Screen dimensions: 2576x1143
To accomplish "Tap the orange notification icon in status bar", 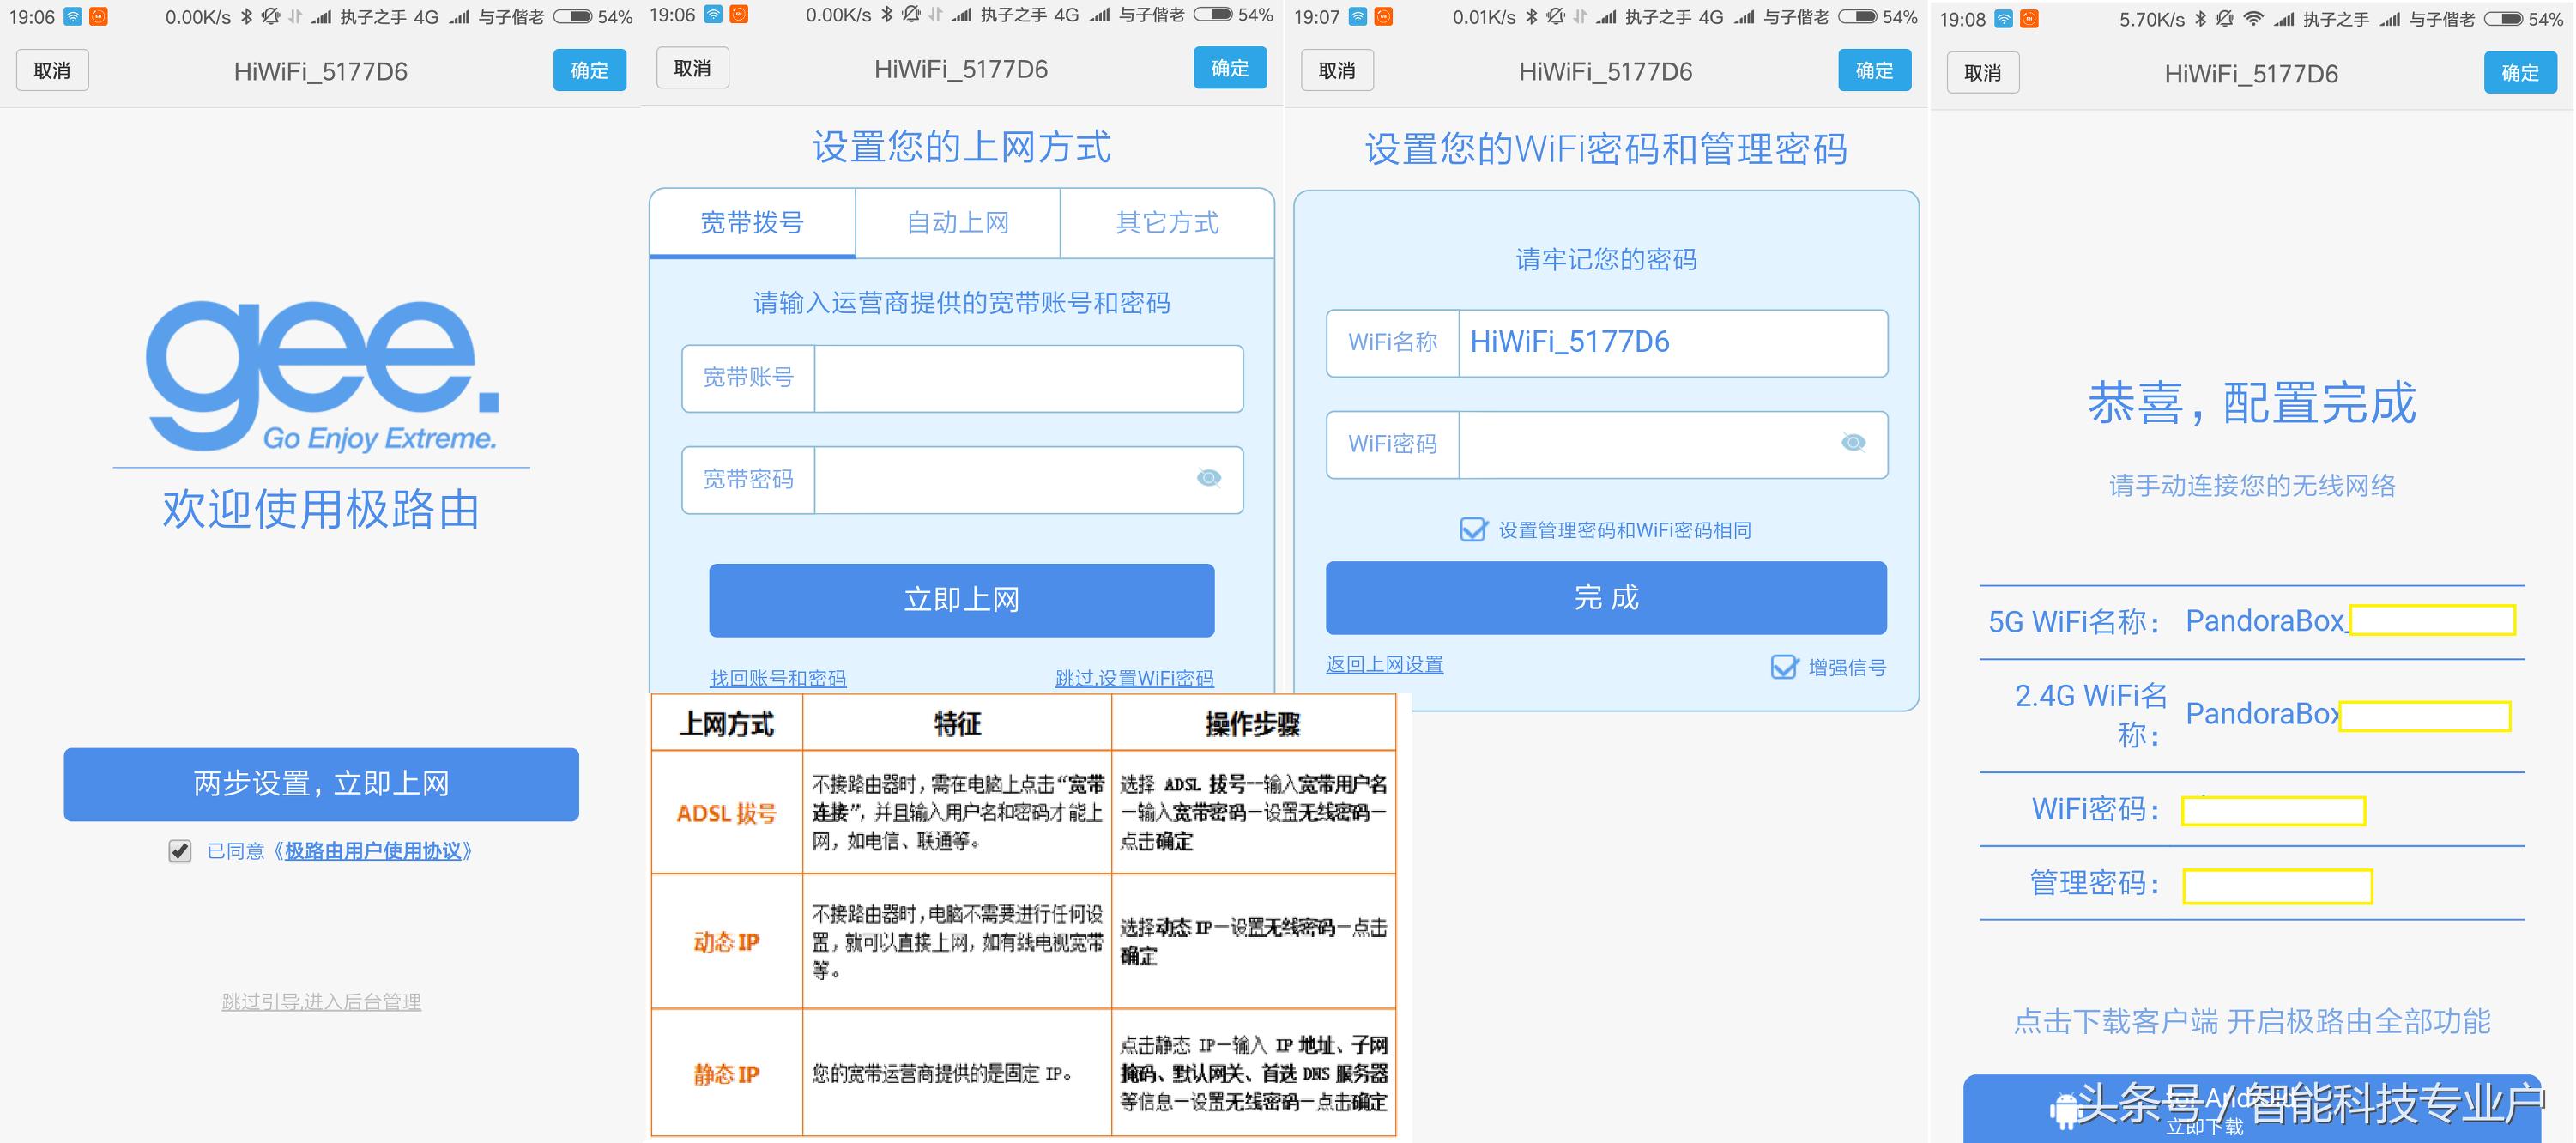I will [100, 17].
